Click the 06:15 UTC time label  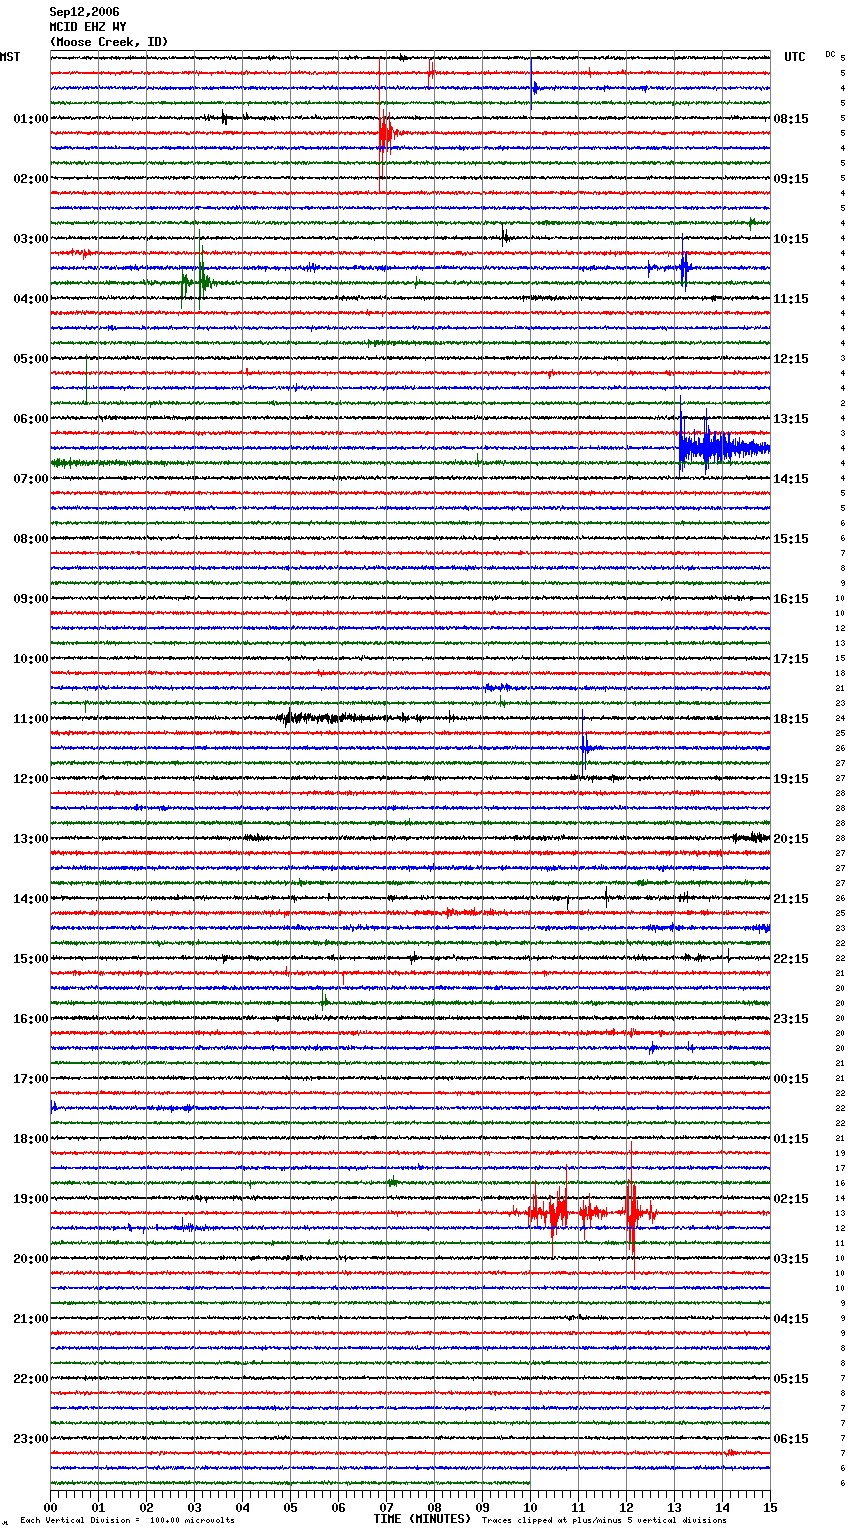pos(791,1439)
